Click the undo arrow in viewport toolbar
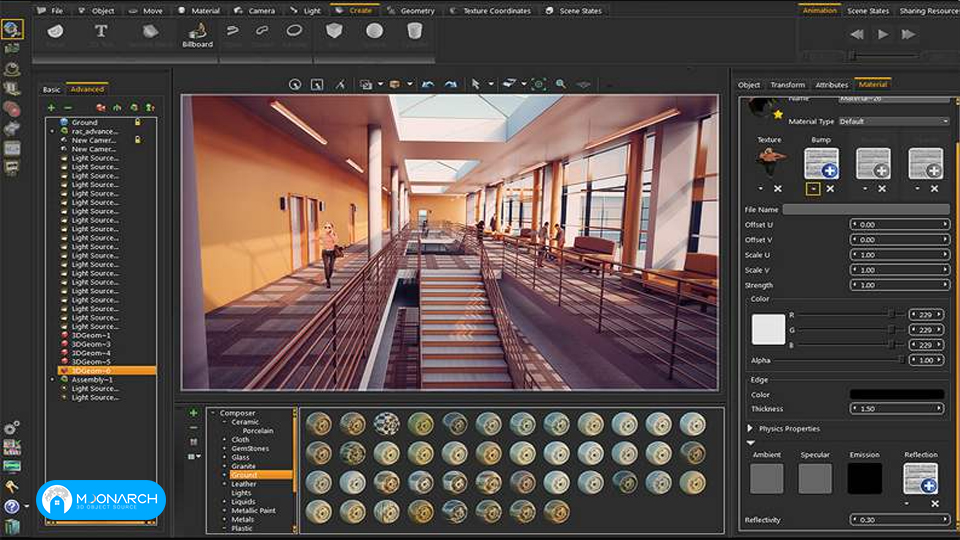The height and width of the screenshot is (540, 960). (427, 84)
